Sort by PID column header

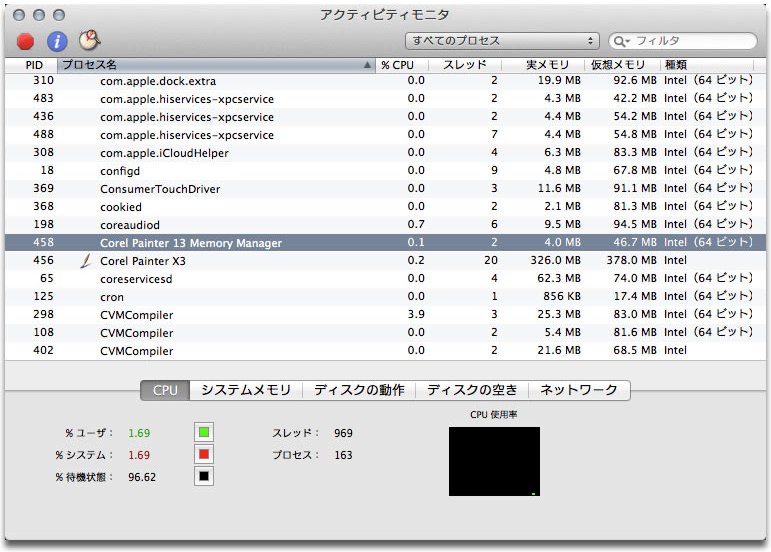31,65
